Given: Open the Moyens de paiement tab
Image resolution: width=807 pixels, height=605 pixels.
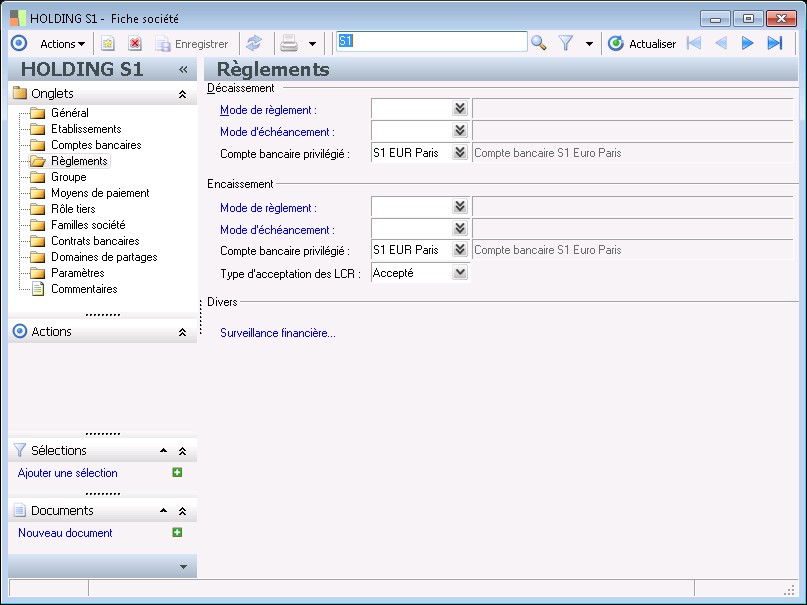Looking at the screenshot, I should click(x=100, y=193).
